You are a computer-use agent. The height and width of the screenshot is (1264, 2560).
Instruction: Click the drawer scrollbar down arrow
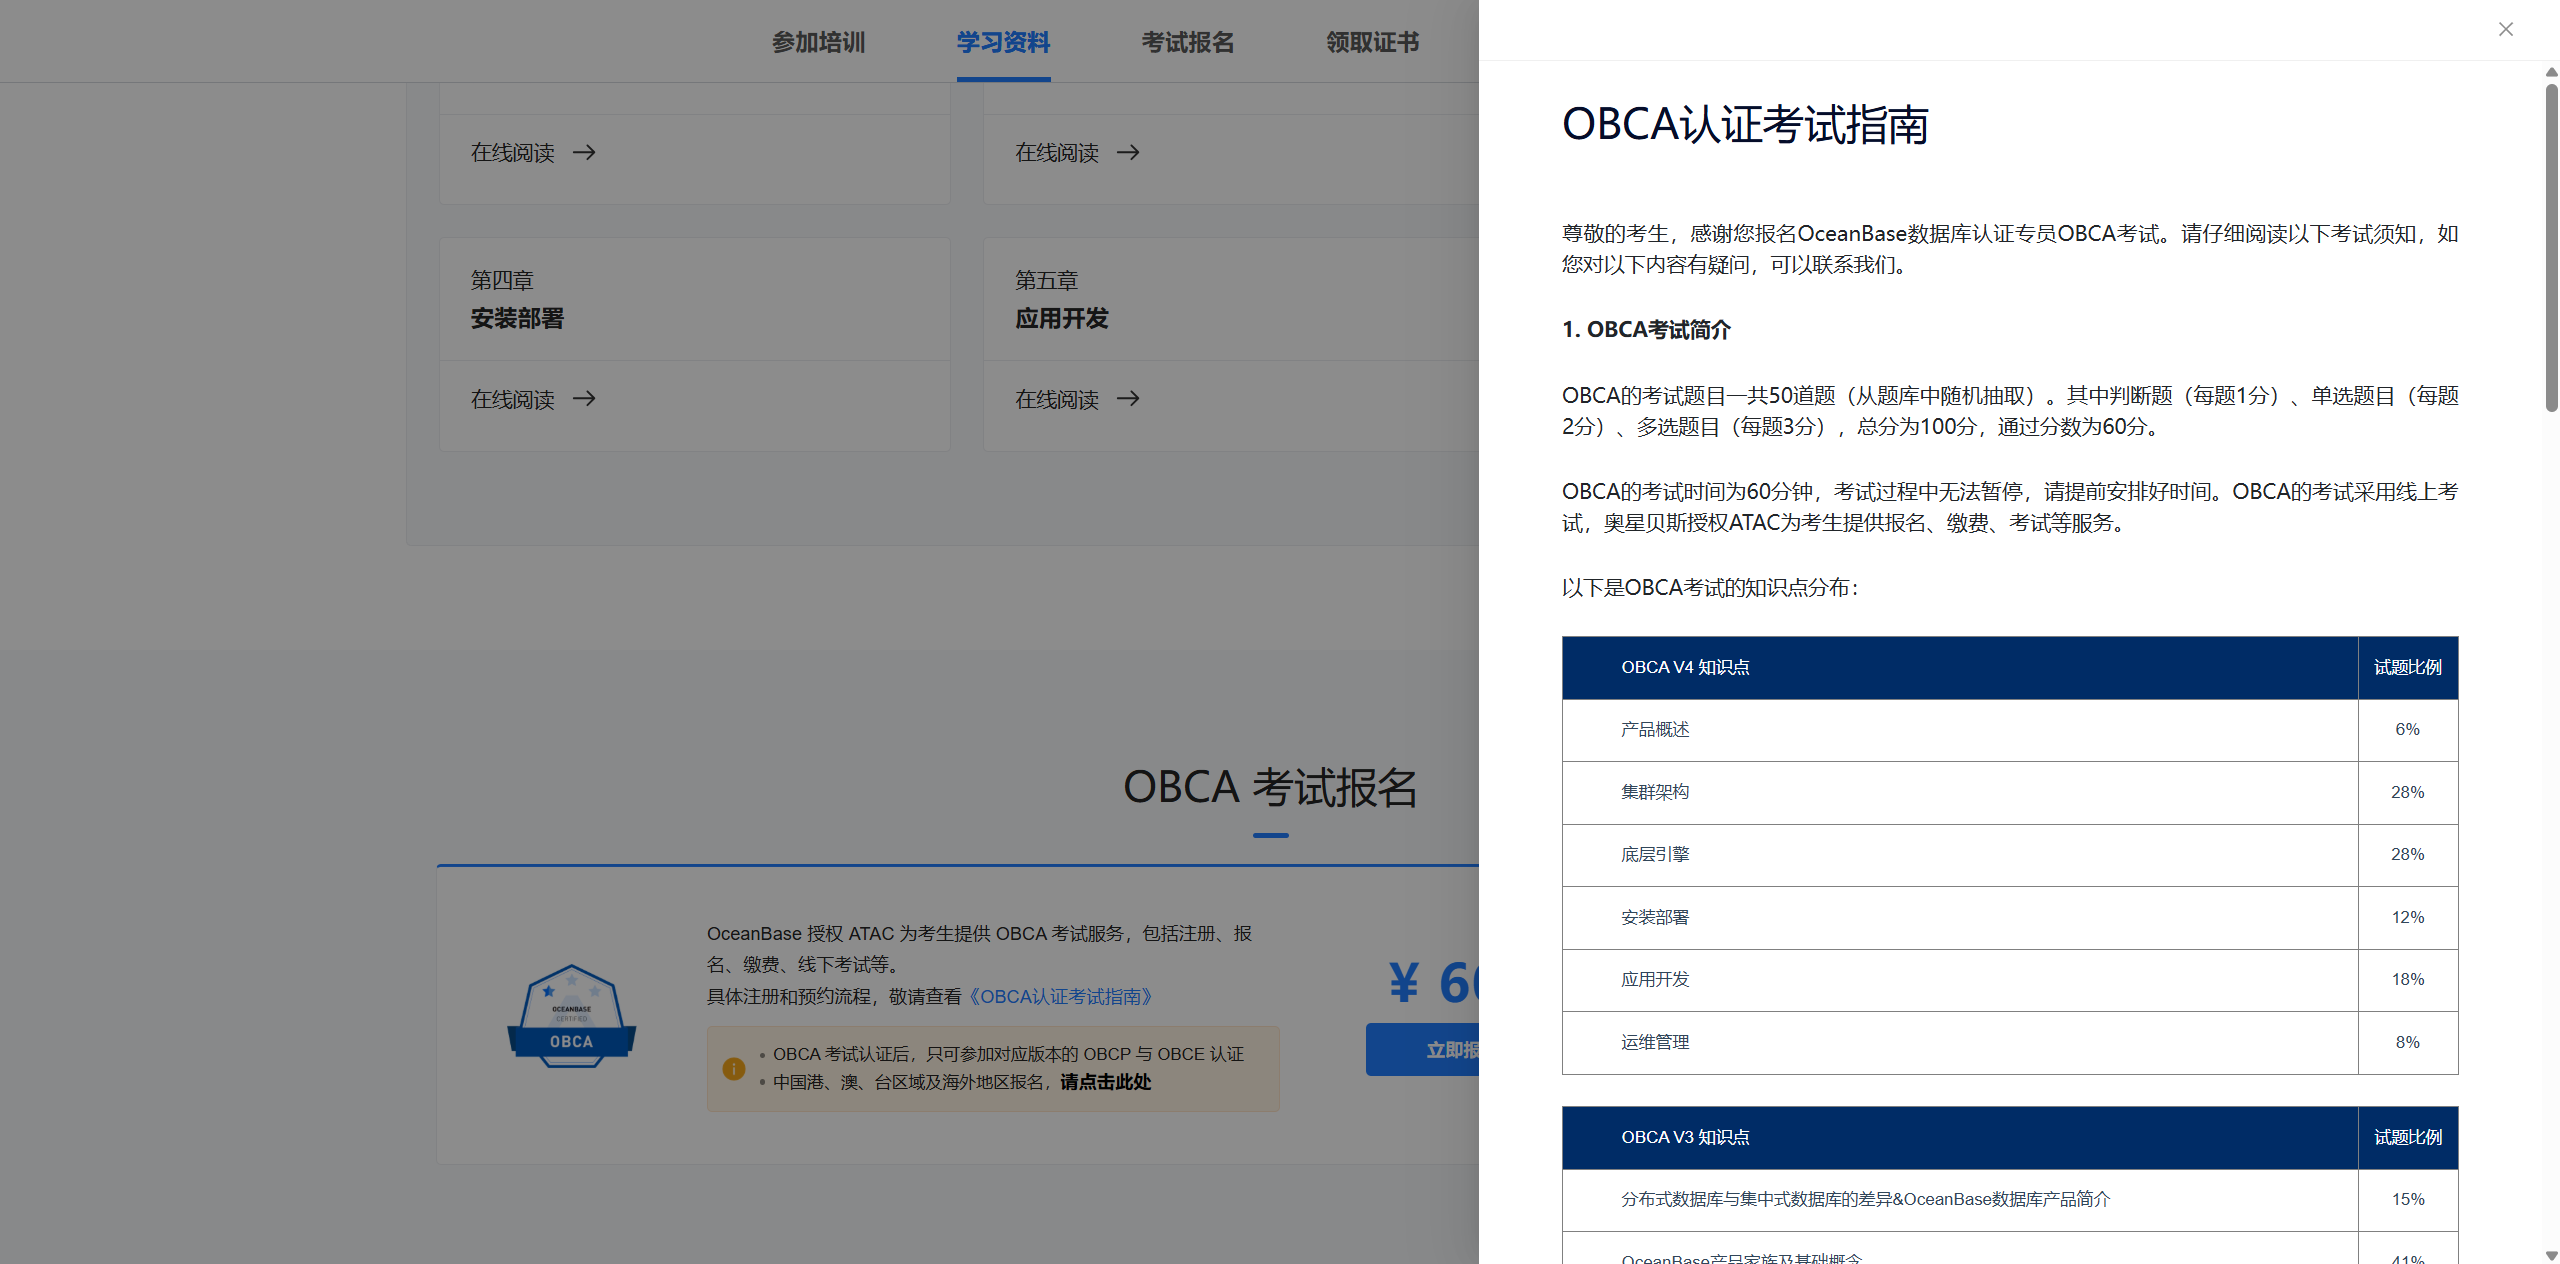[2551, 1255]
